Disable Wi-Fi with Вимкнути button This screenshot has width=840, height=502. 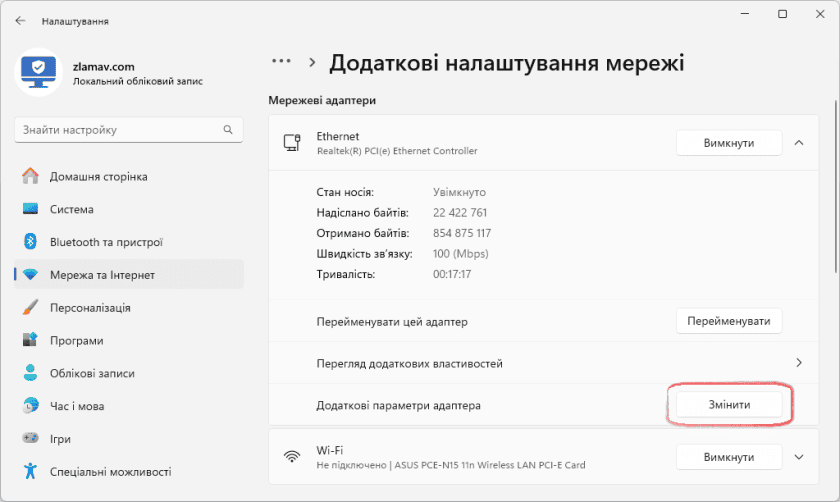(729, 457)
